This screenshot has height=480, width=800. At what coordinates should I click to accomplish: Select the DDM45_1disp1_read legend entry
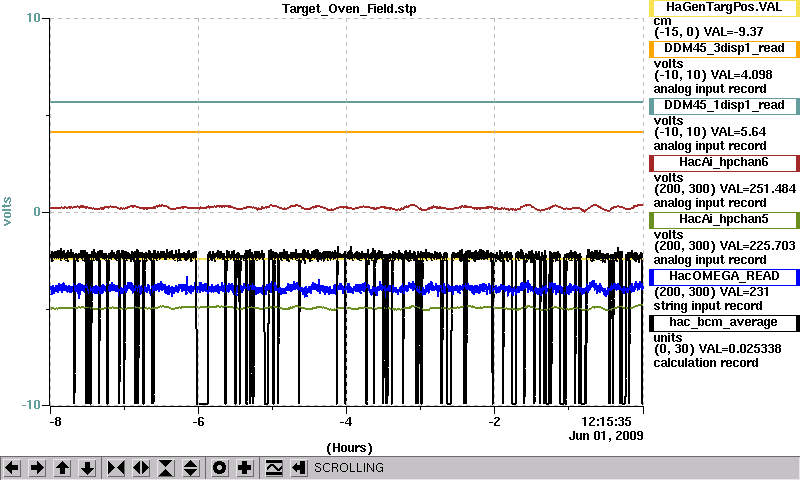pyautogui.click(x=724, y=106)
